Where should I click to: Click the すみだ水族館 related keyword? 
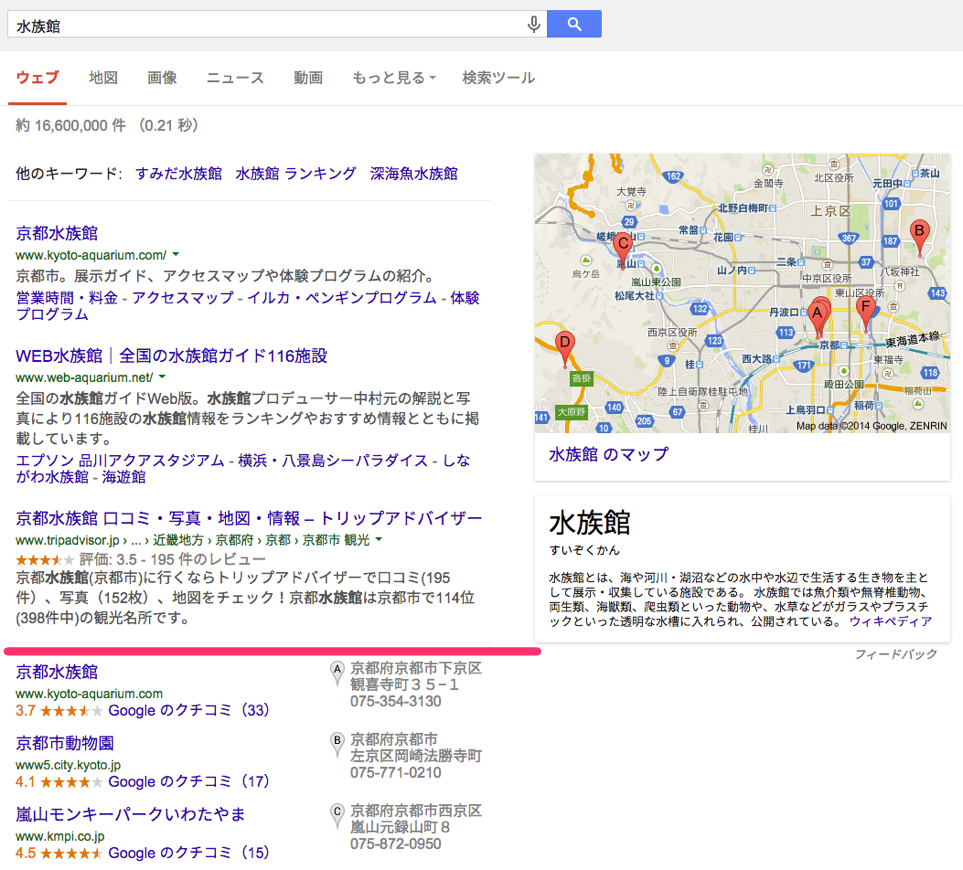click(x=179, y=174)
